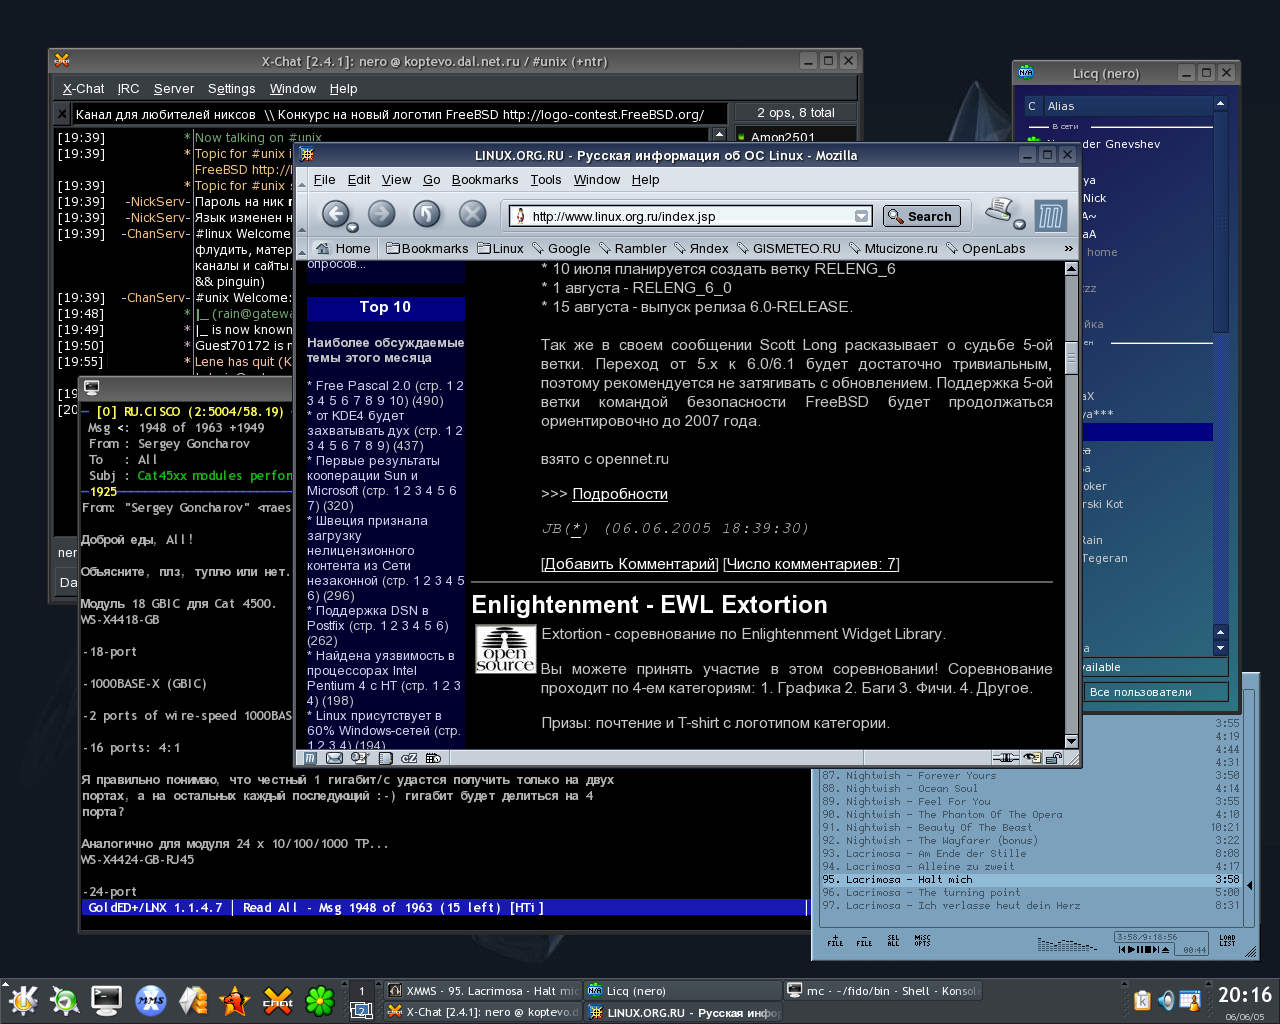Launch X-Chat from the panel icon
1280x1024 pixels.
[x=277, y=1000]
